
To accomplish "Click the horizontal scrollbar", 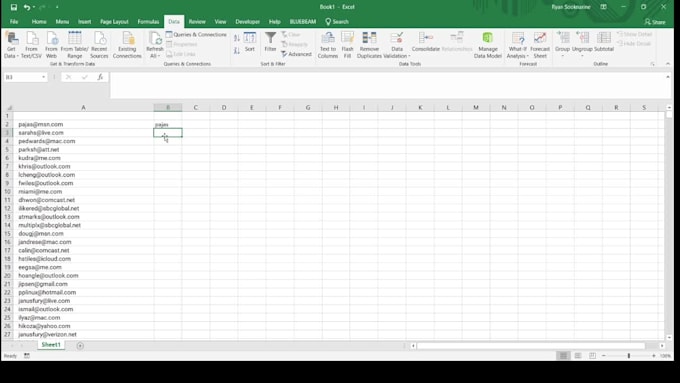I will (x=530, y=346).
